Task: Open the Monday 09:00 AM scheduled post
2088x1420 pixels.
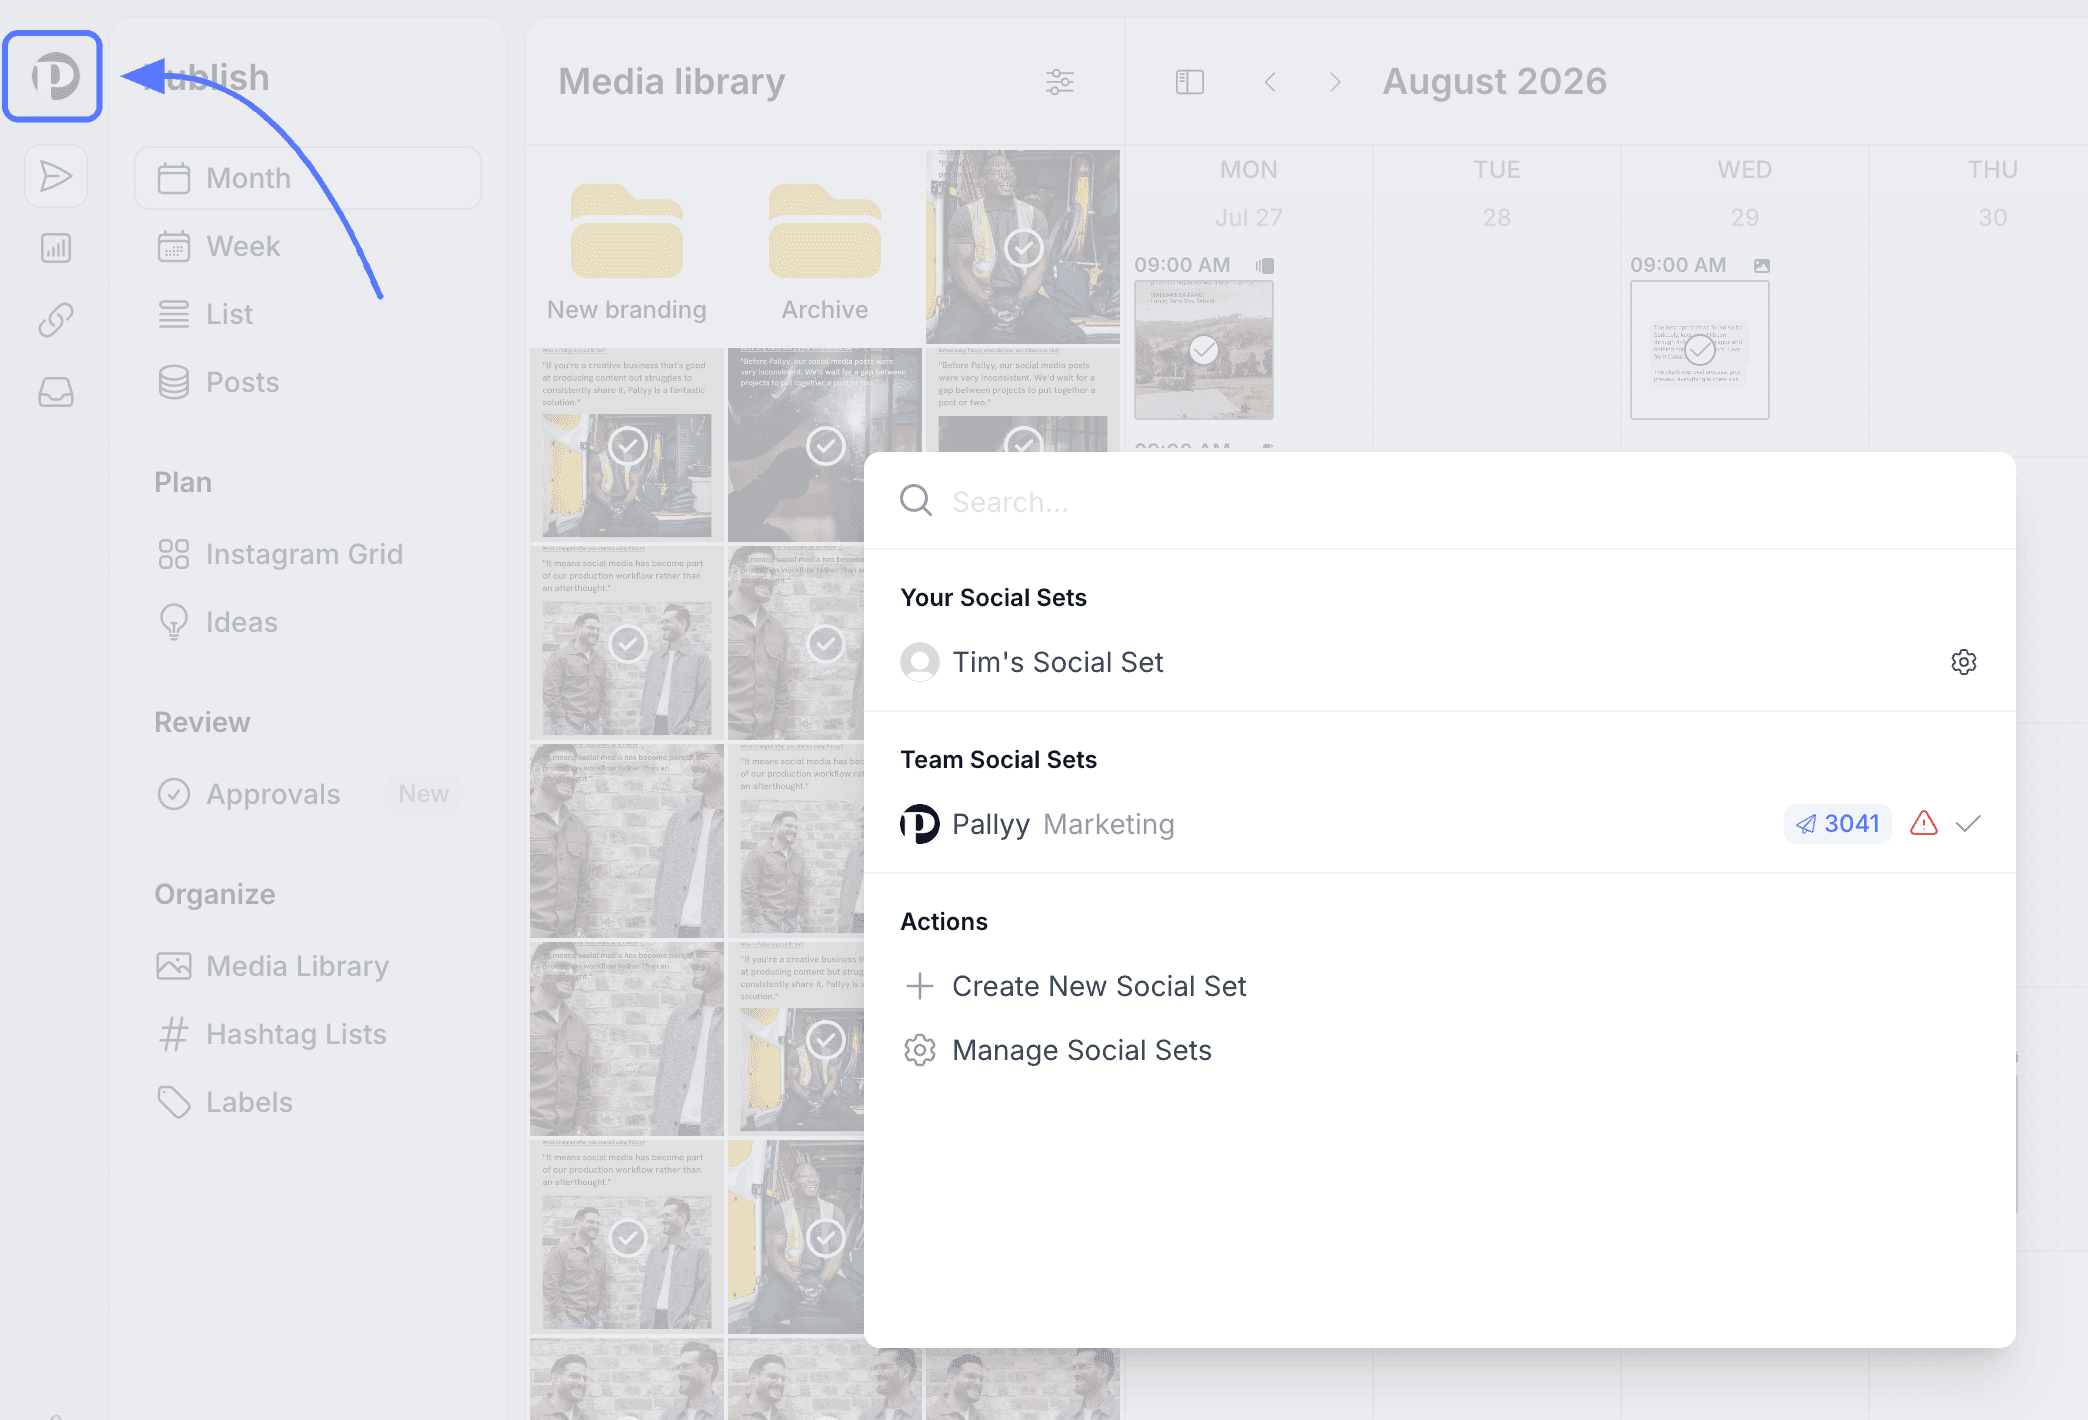Action: click(1204, 350)
